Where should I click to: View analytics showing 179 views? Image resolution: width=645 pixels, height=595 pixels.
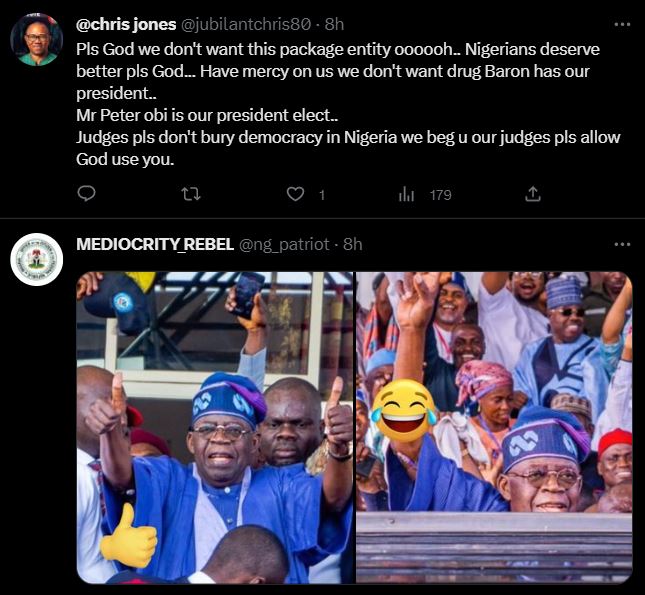[407, 194]
